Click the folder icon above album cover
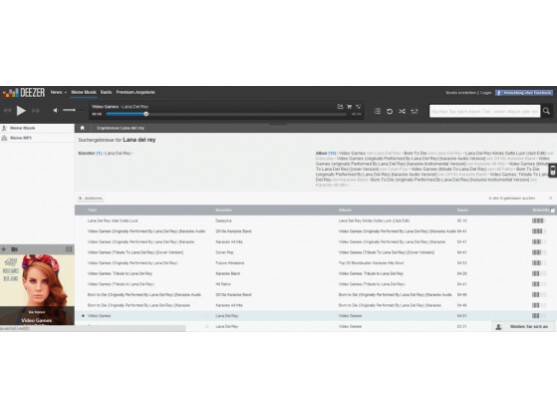Image resolution: width=557 pixels, height=418 pixels. (x=14, y=249)
